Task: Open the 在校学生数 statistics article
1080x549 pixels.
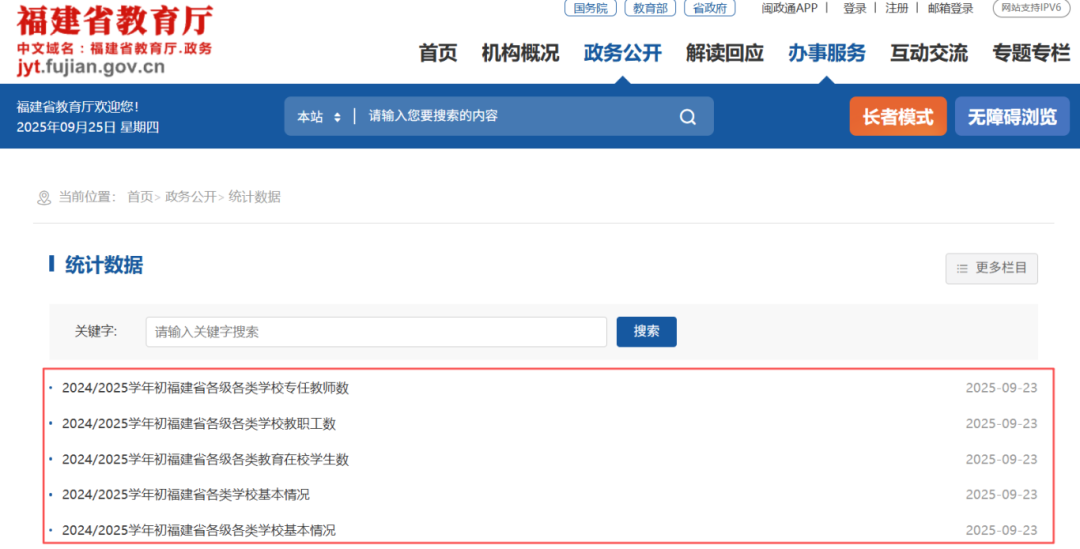Action: pos(205,459)
